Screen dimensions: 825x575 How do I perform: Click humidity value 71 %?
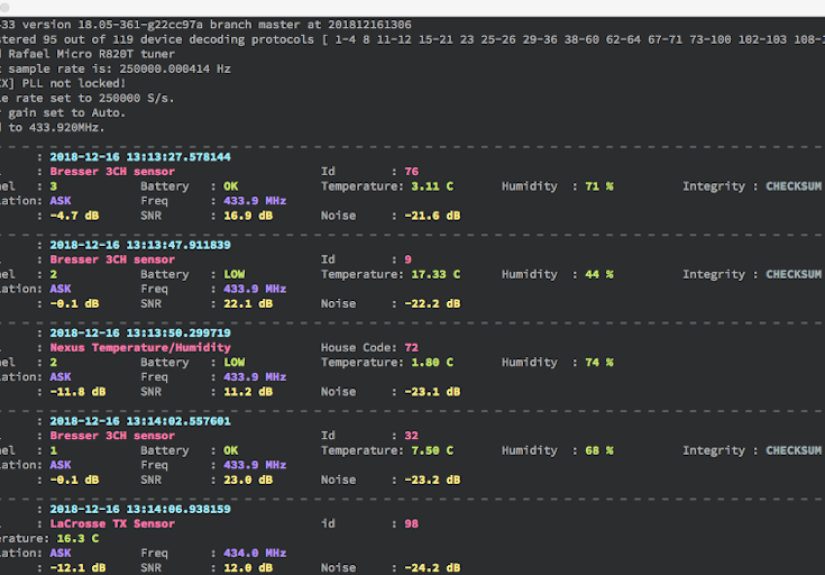point(599,186)
